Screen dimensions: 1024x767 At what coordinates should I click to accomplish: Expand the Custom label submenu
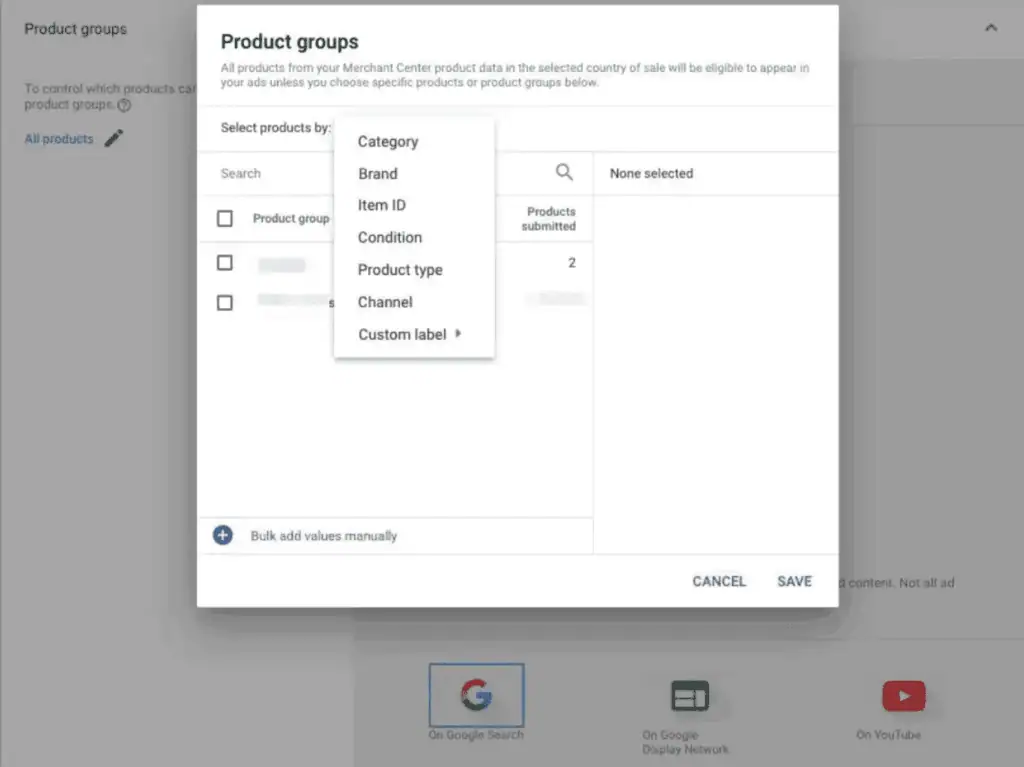[x=410, y=334]
